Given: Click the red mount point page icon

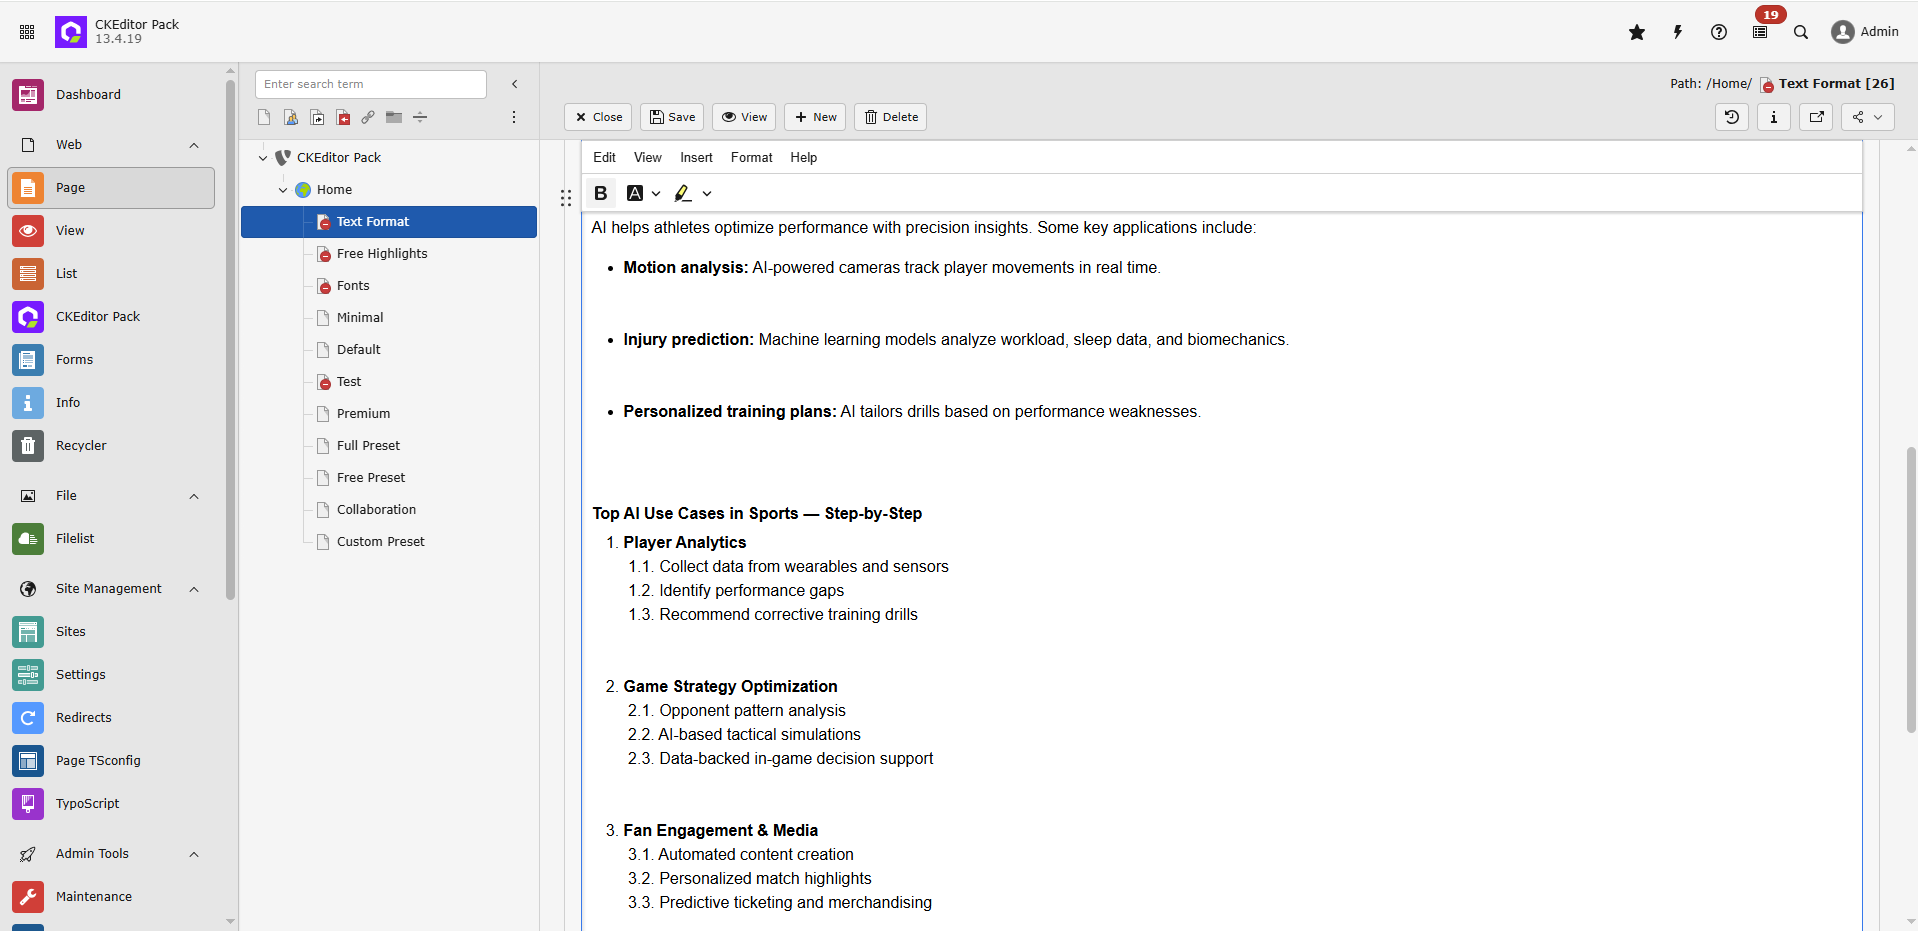Looking at the screenshot, I should pos(343,117).
